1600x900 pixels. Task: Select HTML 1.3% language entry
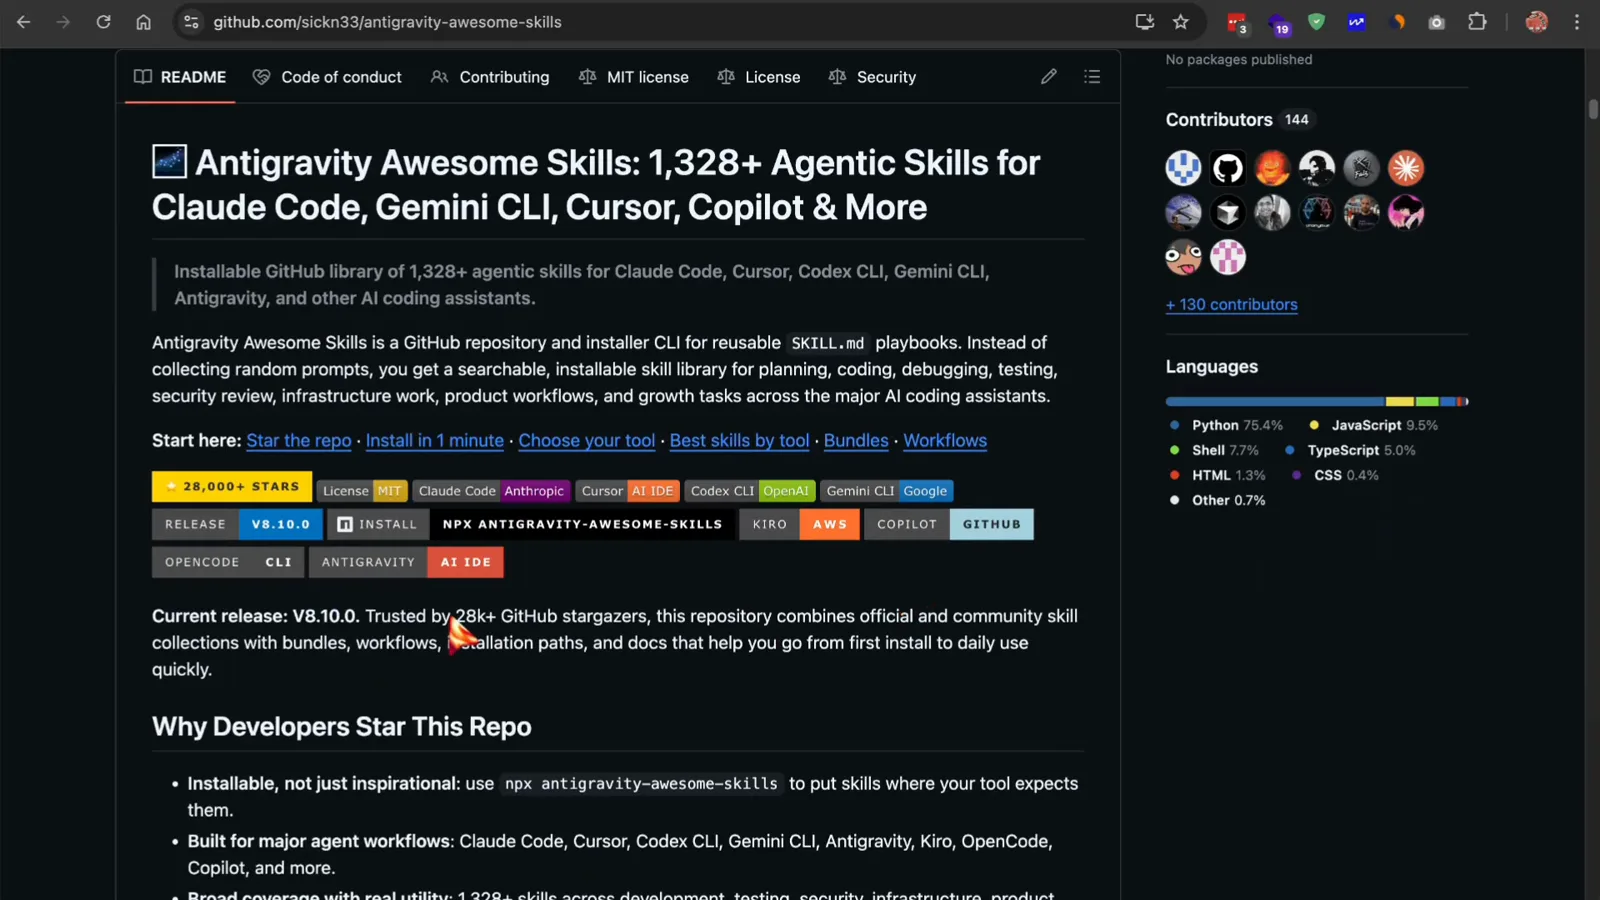tap(1218, 475)
